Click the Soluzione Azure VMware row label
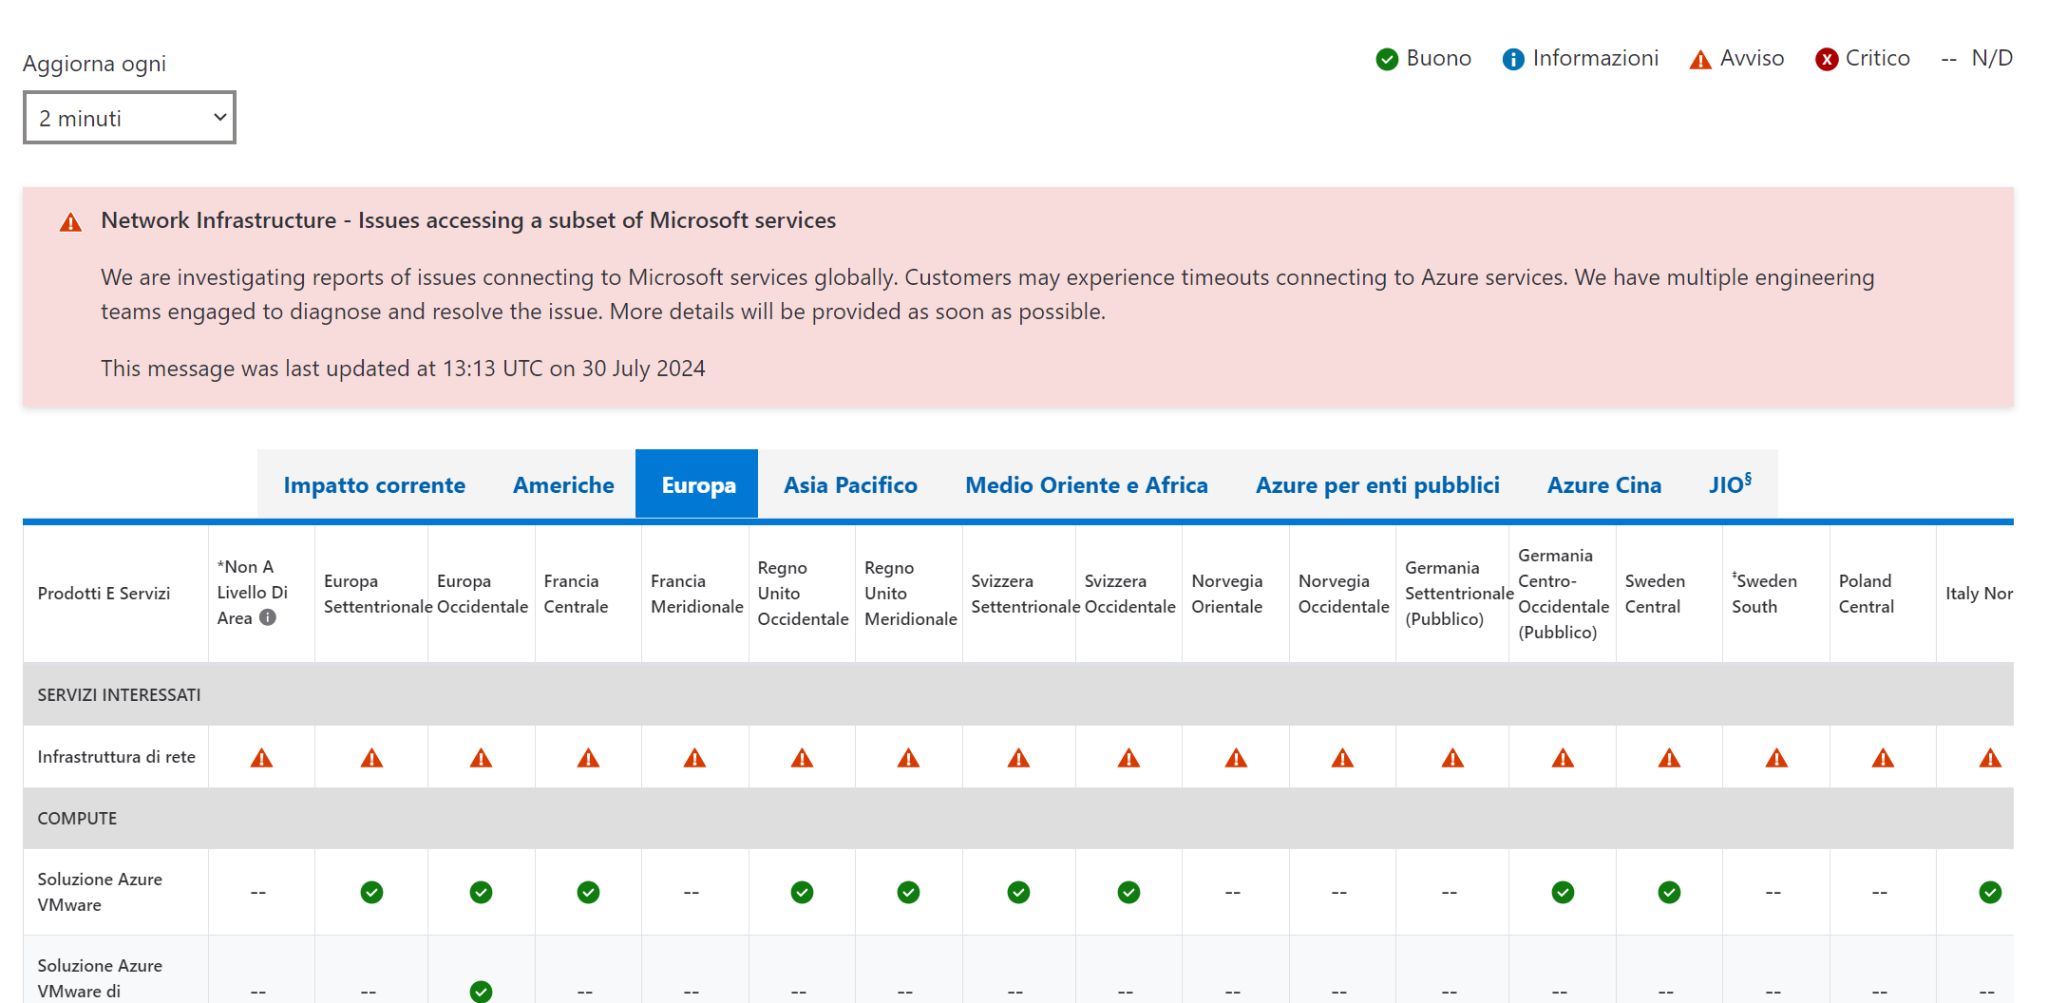2048x1003 pixels. tap(100, 892)
